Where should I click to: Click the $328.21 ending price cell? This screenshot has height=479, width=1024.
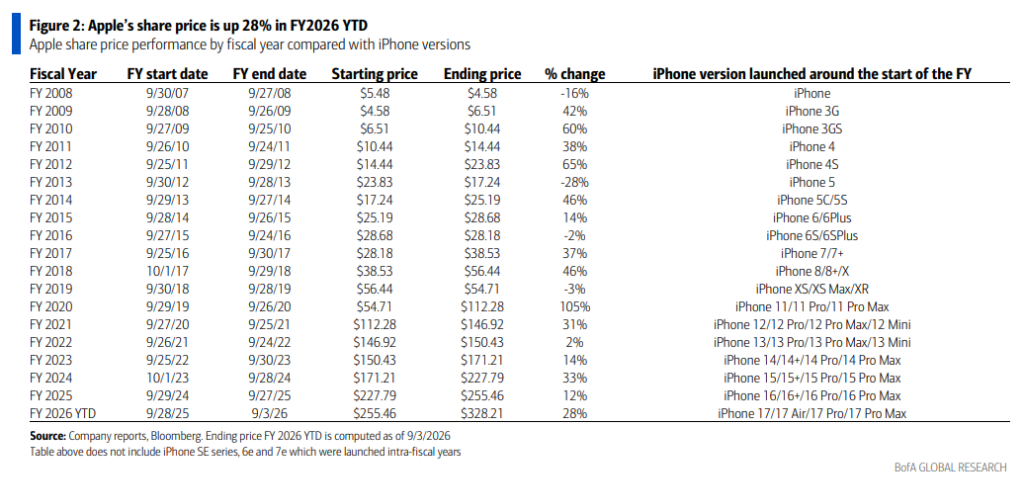coord(483,413)
